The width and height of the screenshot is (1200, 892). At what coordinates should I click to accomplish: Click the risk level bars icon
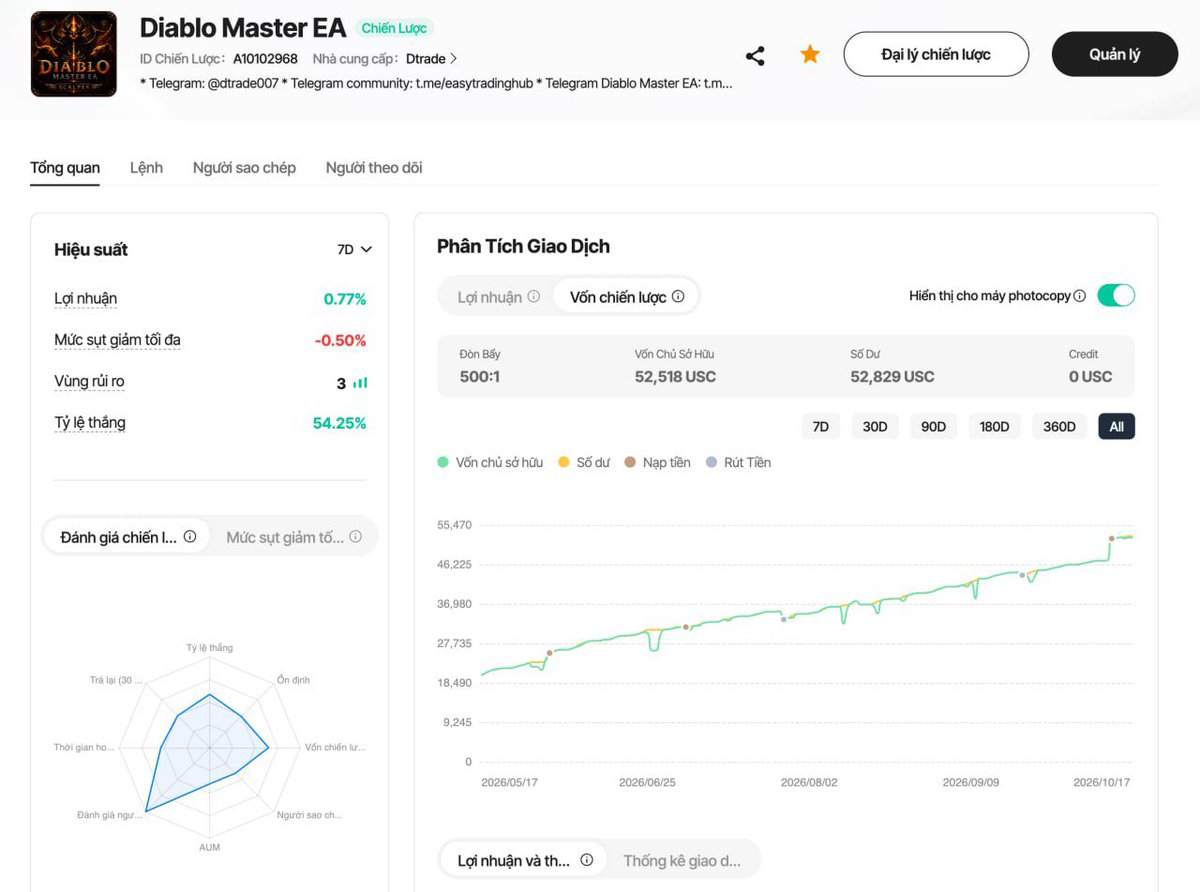[x=360, y=383]
